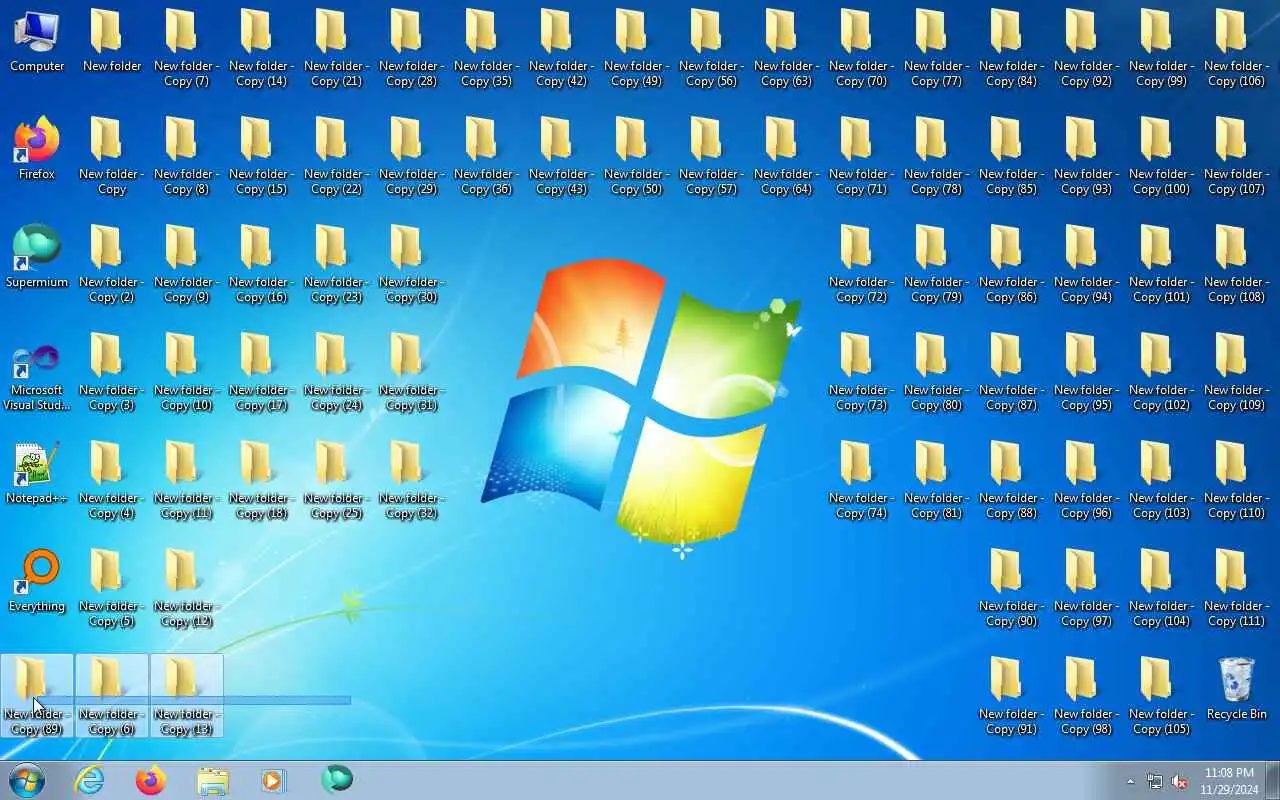Select the folder 'New folder - Copy (6)'
The width and height of the screenshot is (1280, 800).
pyautogui.click(x=112, y=696)
